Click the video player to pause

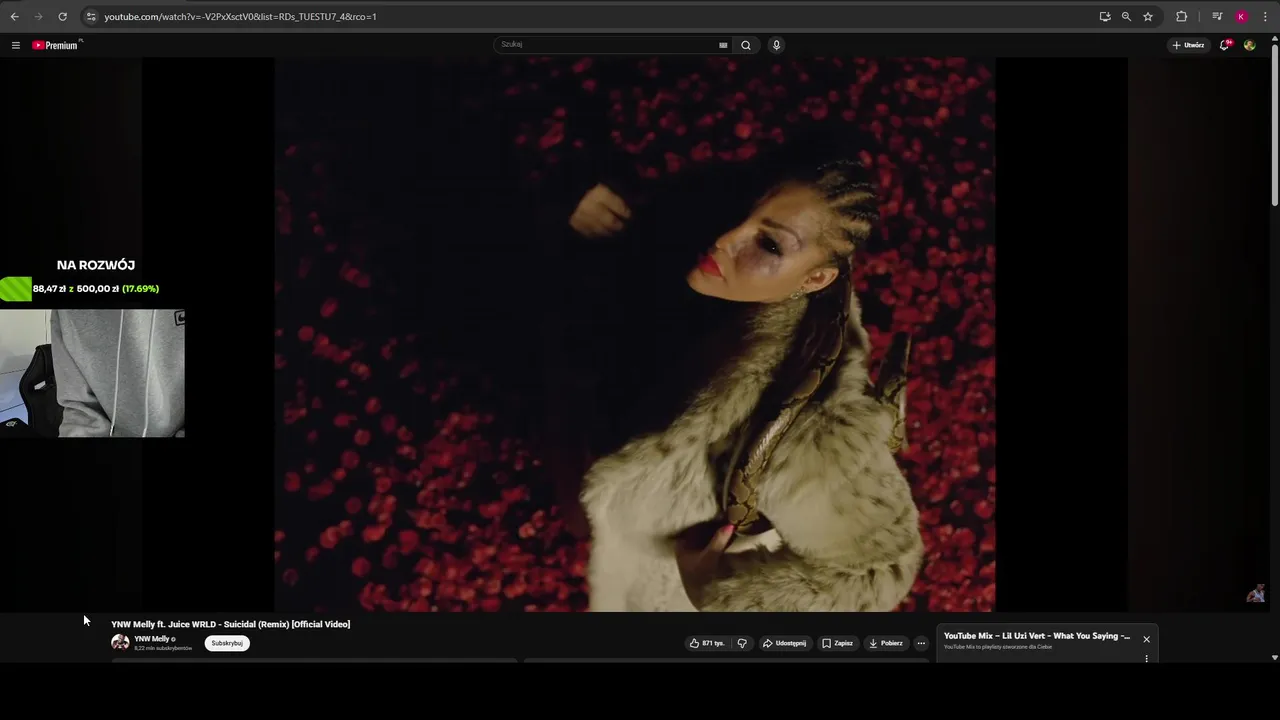pos(635,334)
